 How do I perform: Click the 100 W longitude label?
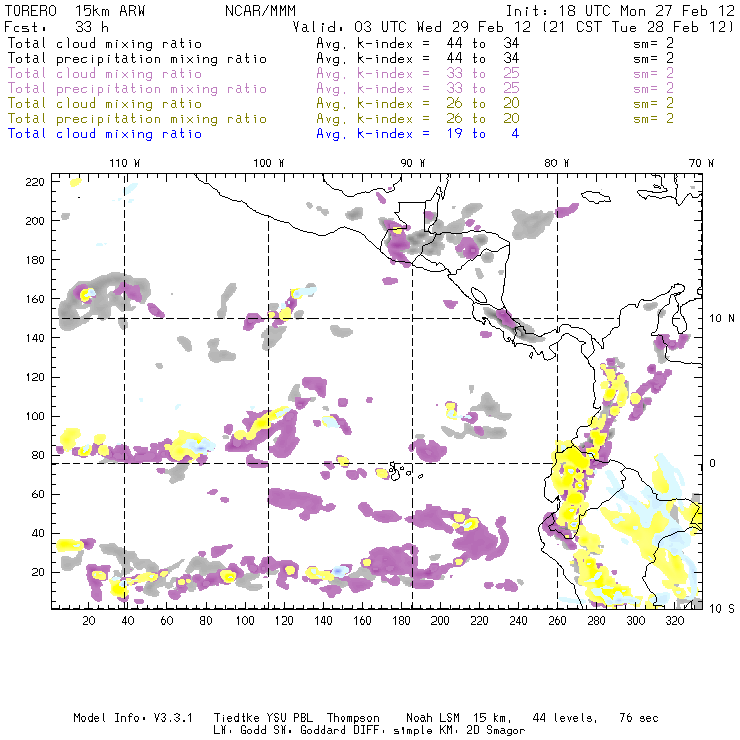tap(268, 162)
